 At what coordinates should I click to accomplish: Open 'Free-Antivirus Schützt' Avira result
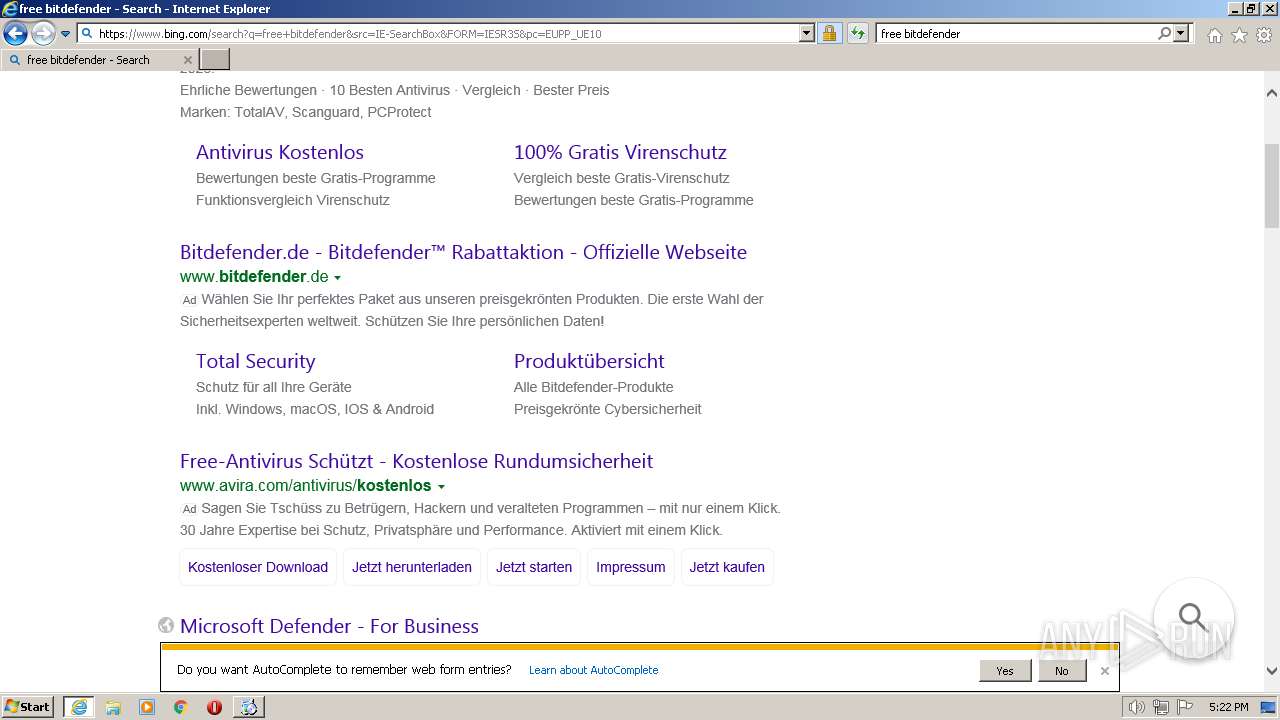pyautogui.click(x=416, y=461)
